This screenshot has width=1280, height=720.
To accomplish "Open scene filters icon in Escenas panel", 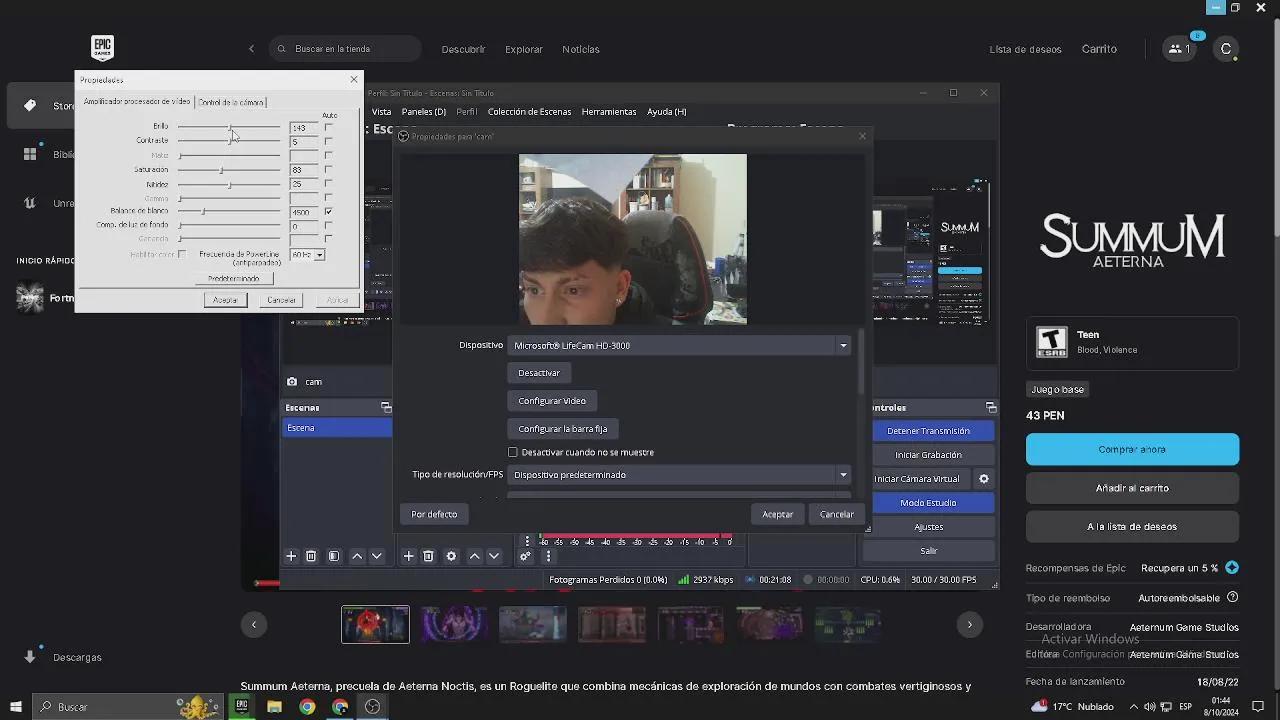I will (334, 556).
